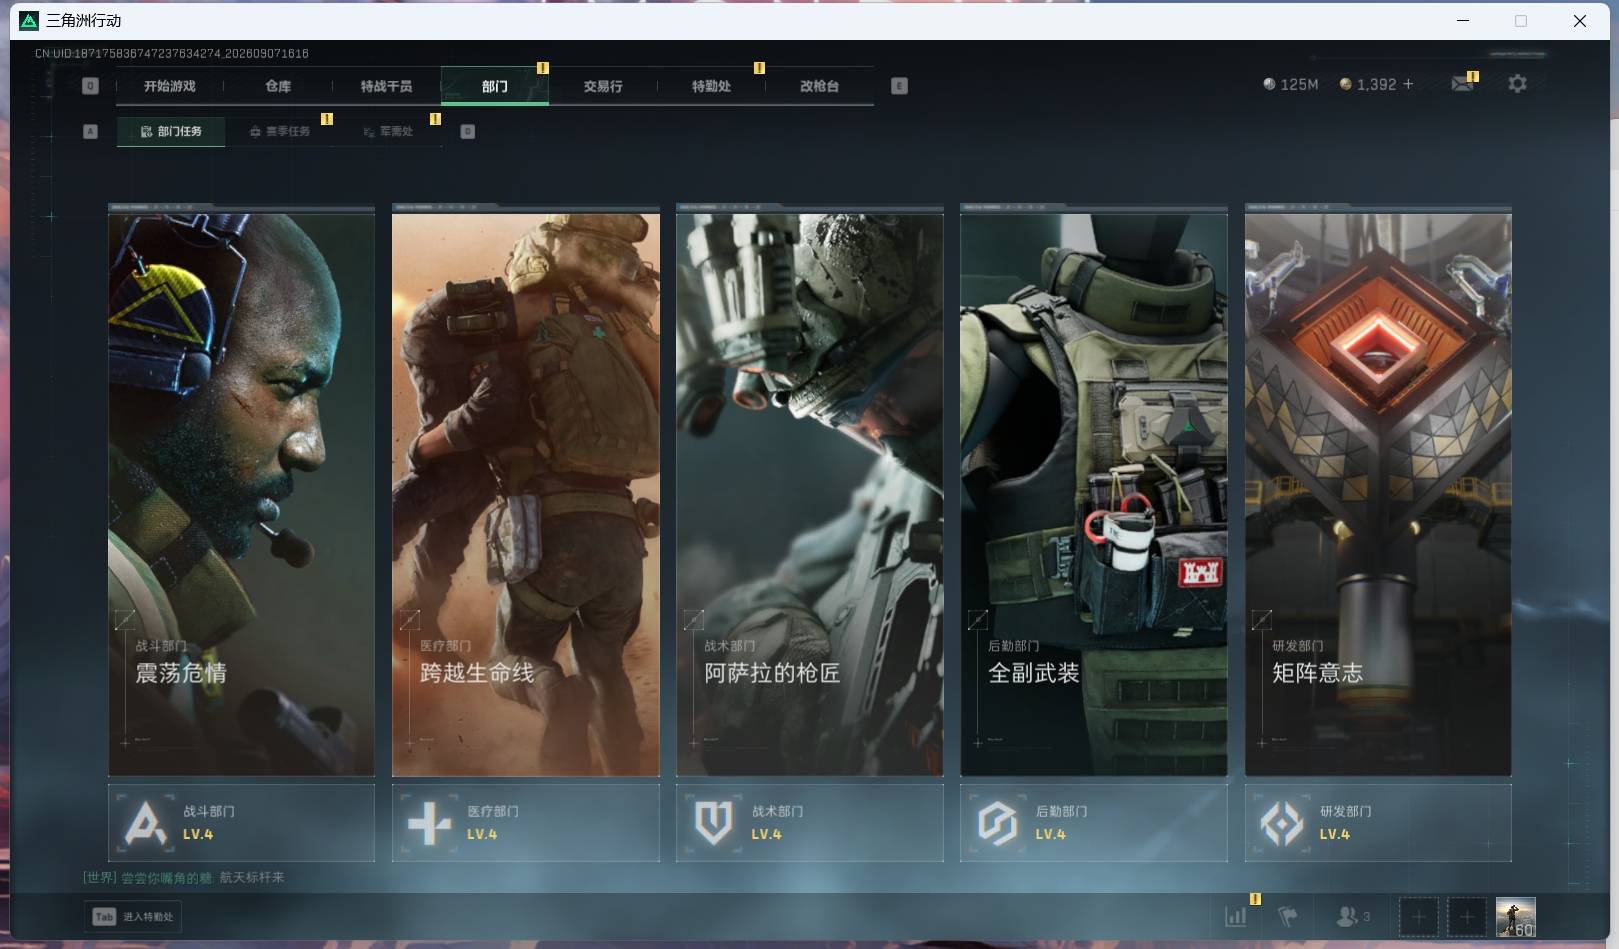Image resolution: width=1619 pixels, height=949 pixels.
Task: Click the 研发部门 LV.4 button
Action: click(1378, 823)
